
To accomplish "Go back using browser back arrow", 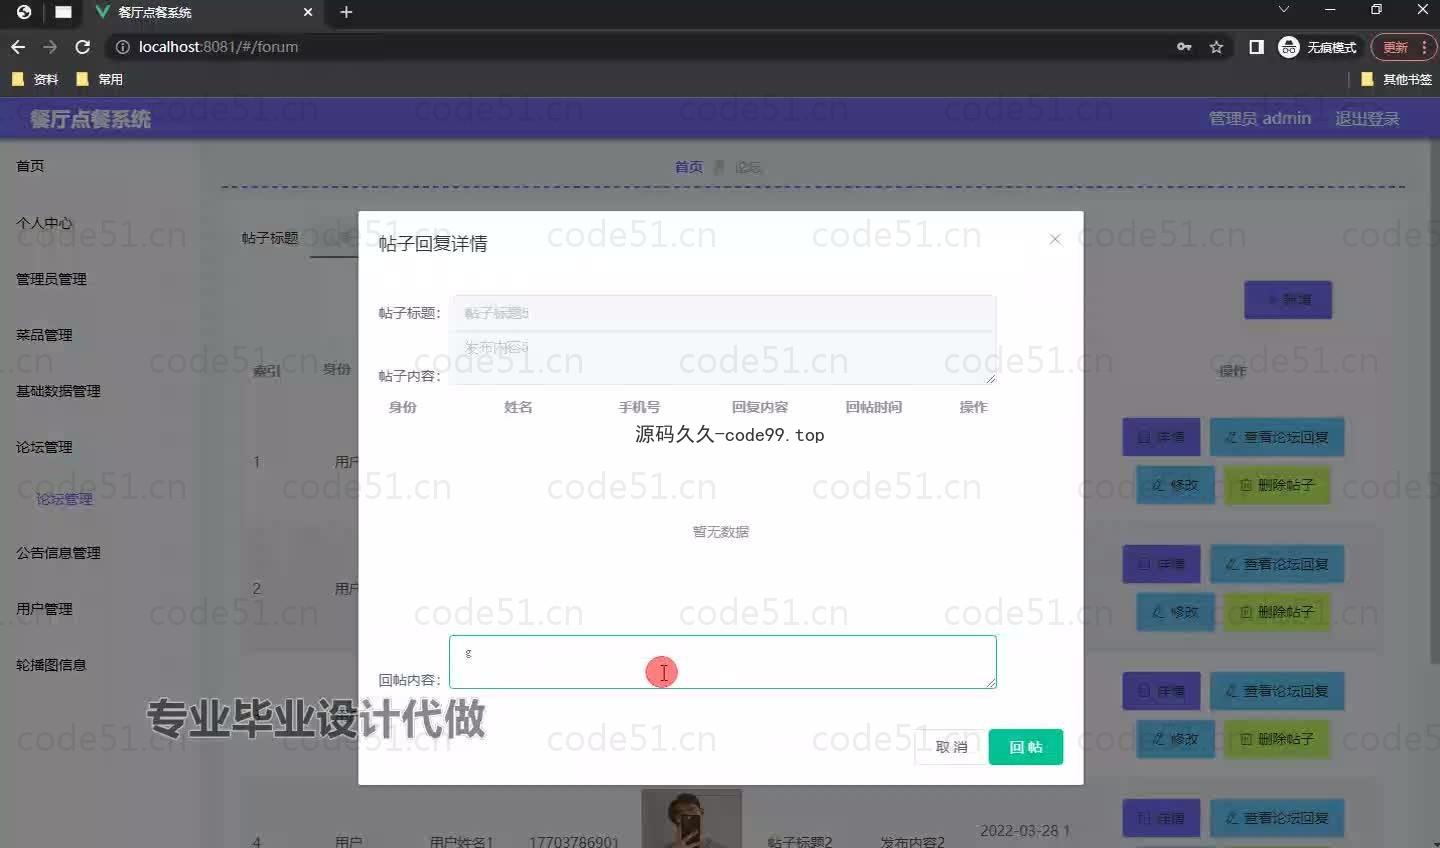I will (18, 47).
